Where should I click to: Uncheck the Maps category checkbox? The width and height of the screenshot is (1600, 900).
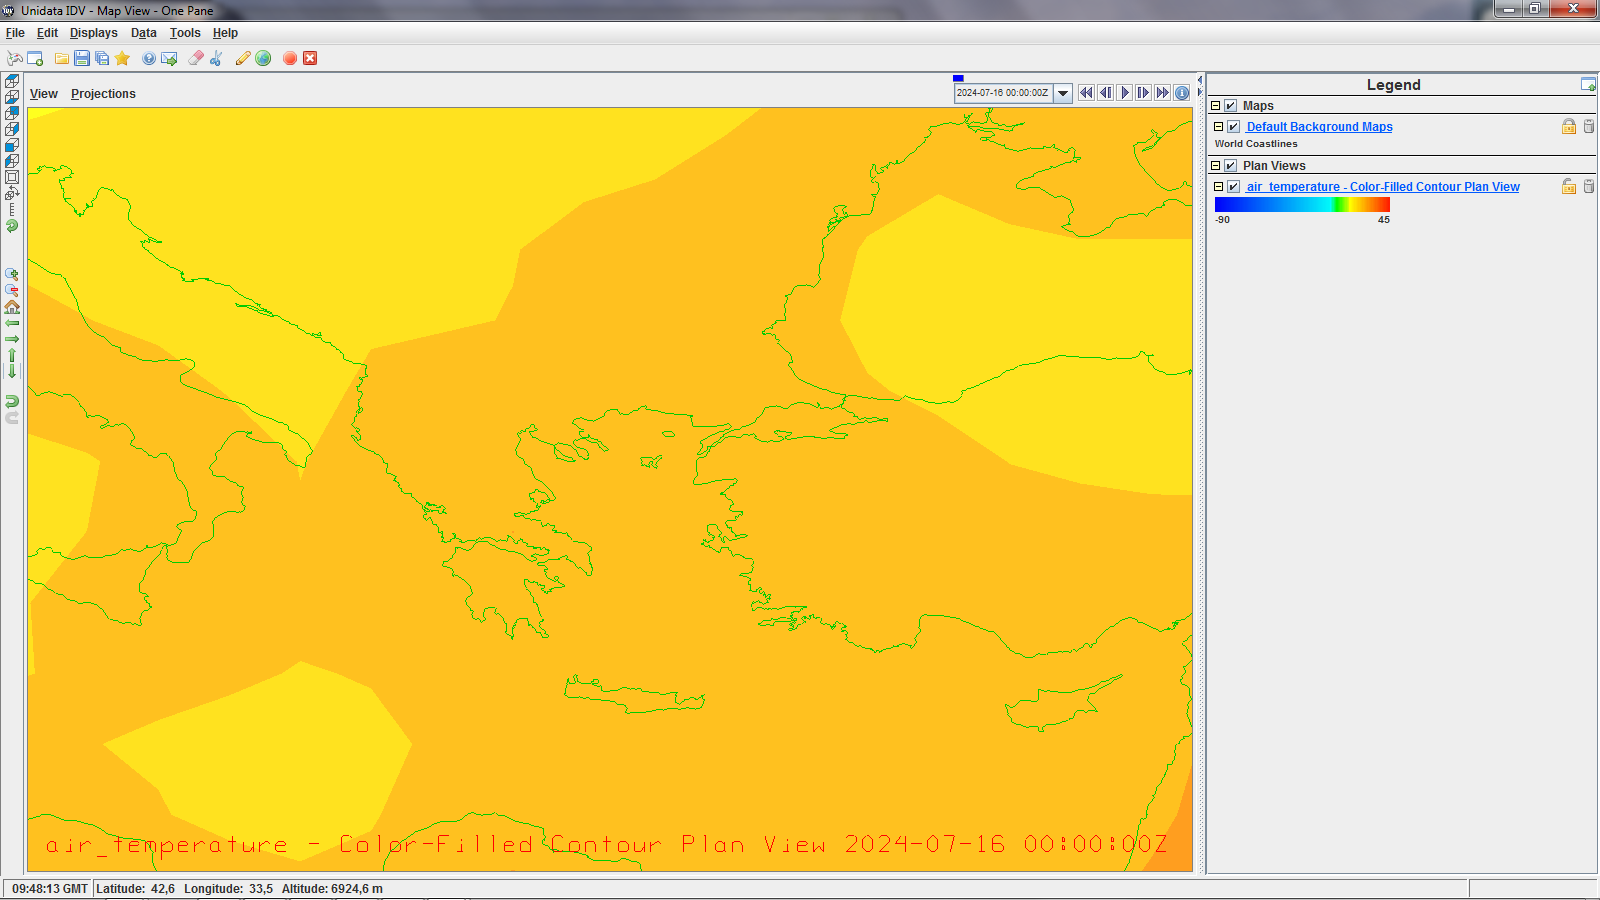(1231, 105)
